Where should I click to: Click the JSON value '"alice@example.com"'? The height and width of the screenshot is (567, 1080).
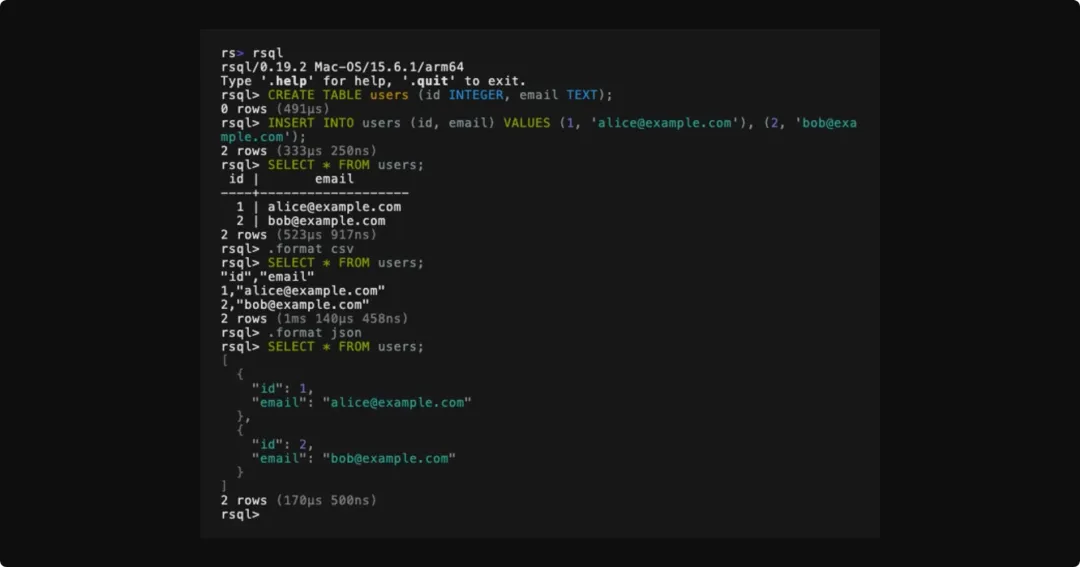point(397,402)
